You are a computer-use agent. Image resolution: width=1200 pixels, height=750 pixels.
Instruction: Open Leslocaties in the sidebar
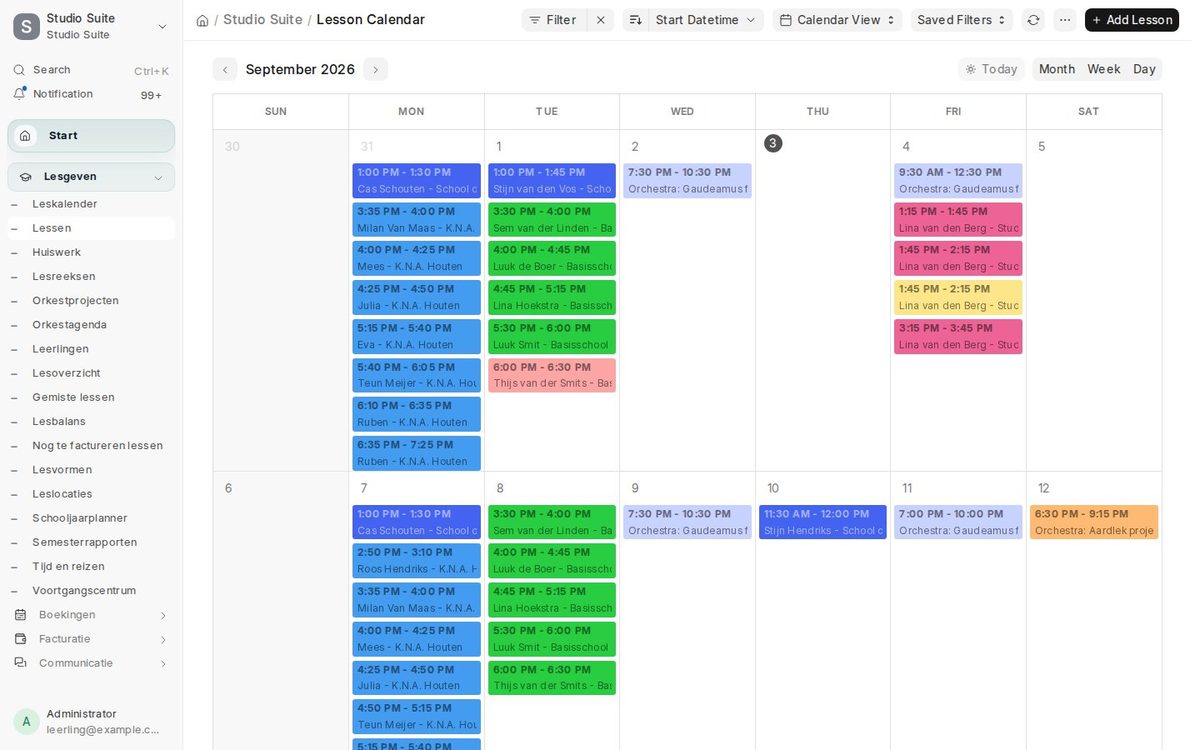91,494
